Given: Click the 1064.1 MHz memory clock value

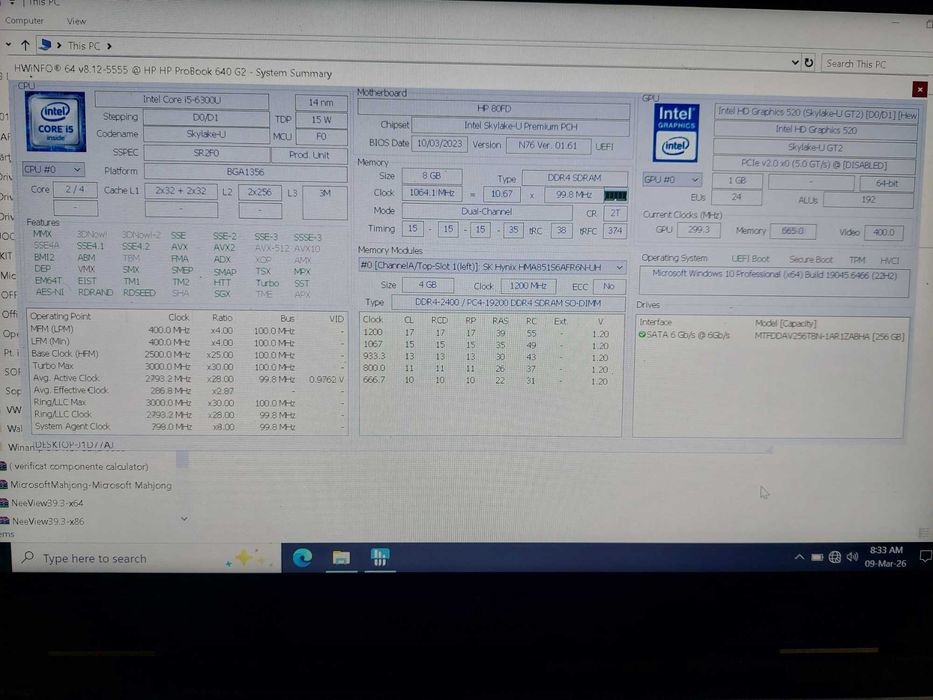Looking at the screenshot, I should [432, 193].
